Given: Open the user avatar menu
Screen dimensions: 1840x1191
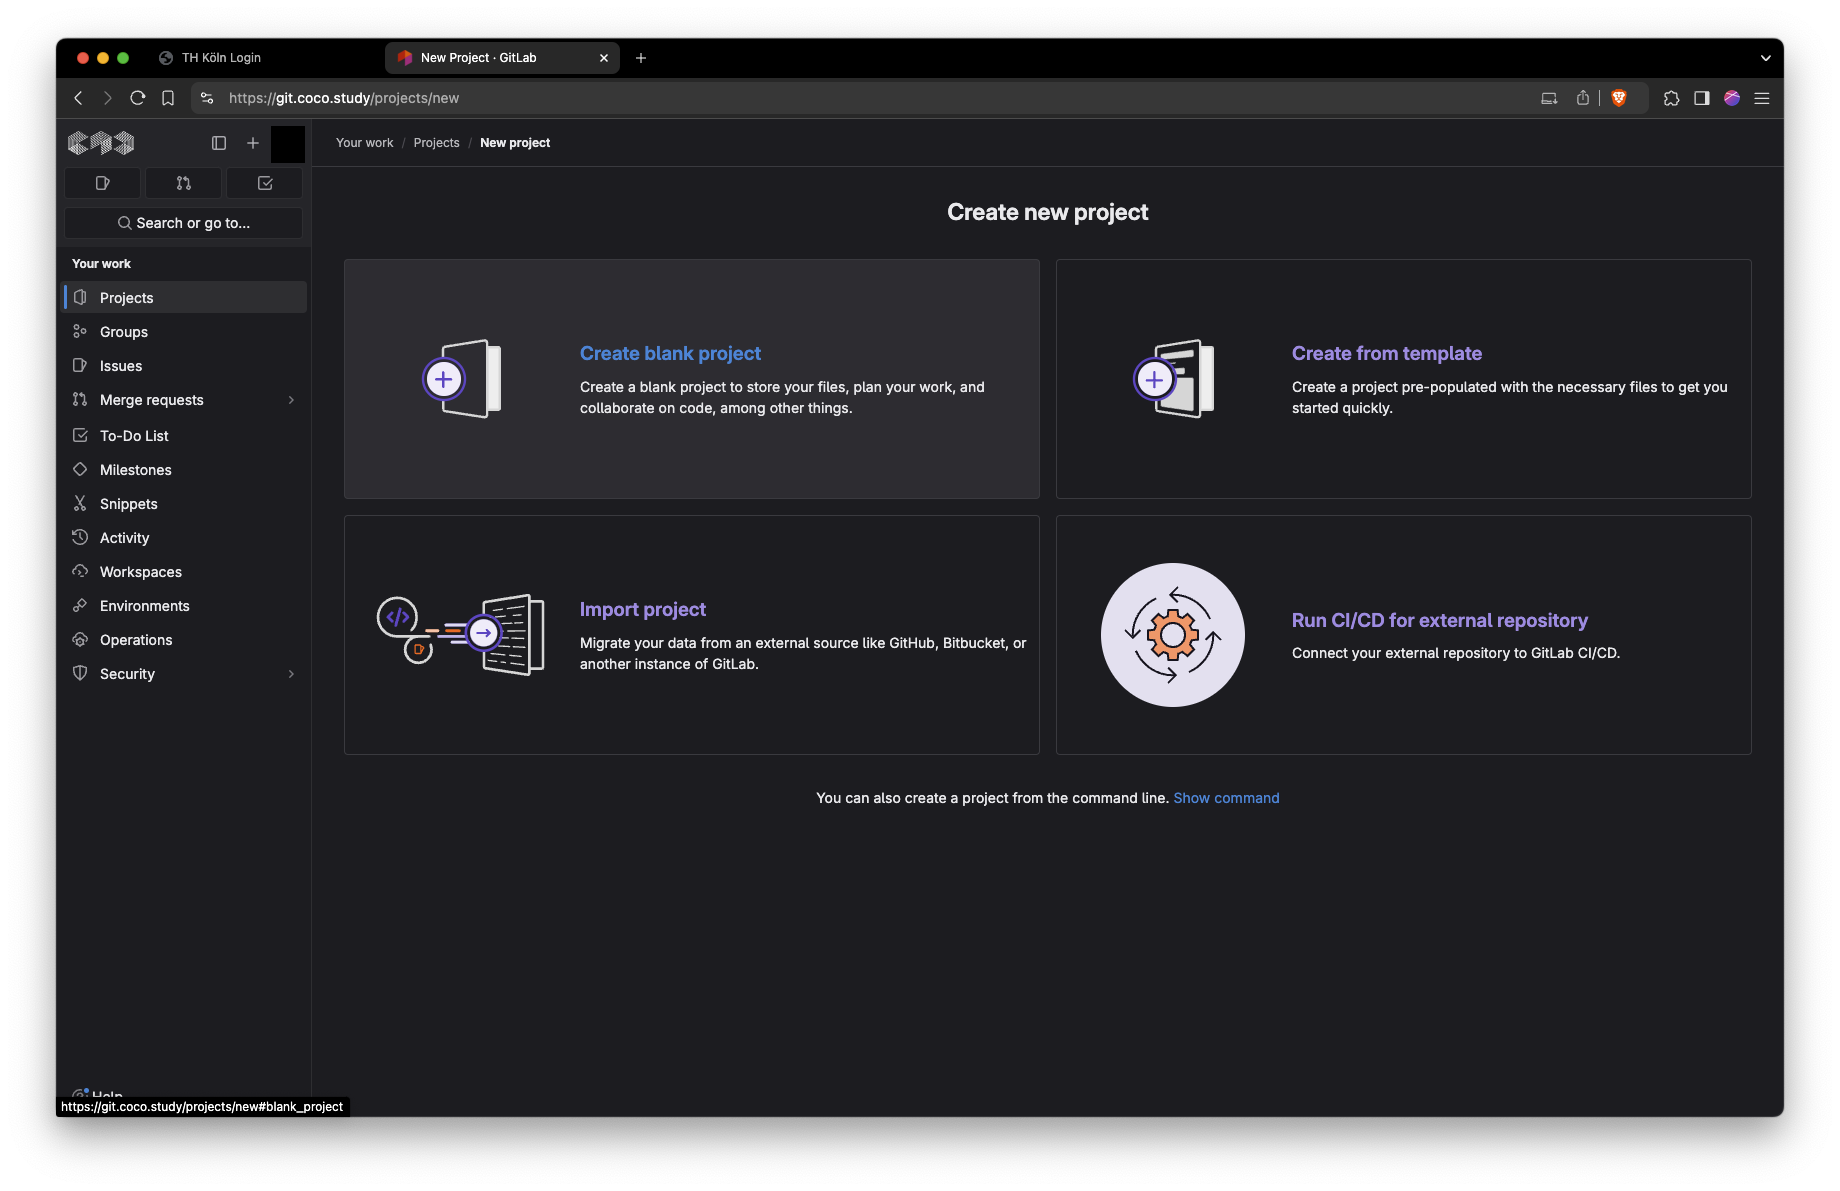Looking at the screenshot, I should pos(288,144).
